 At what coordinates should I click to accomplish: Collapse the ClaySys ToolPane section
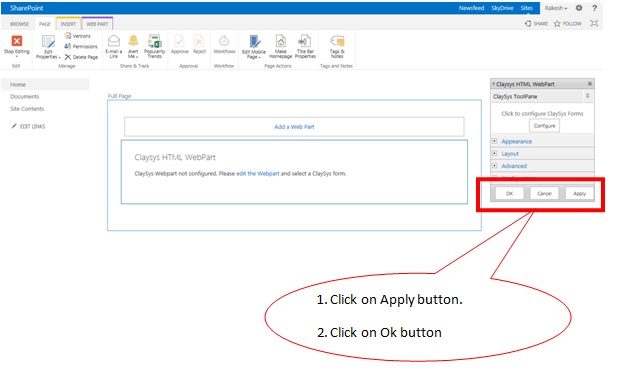(587, 96)
